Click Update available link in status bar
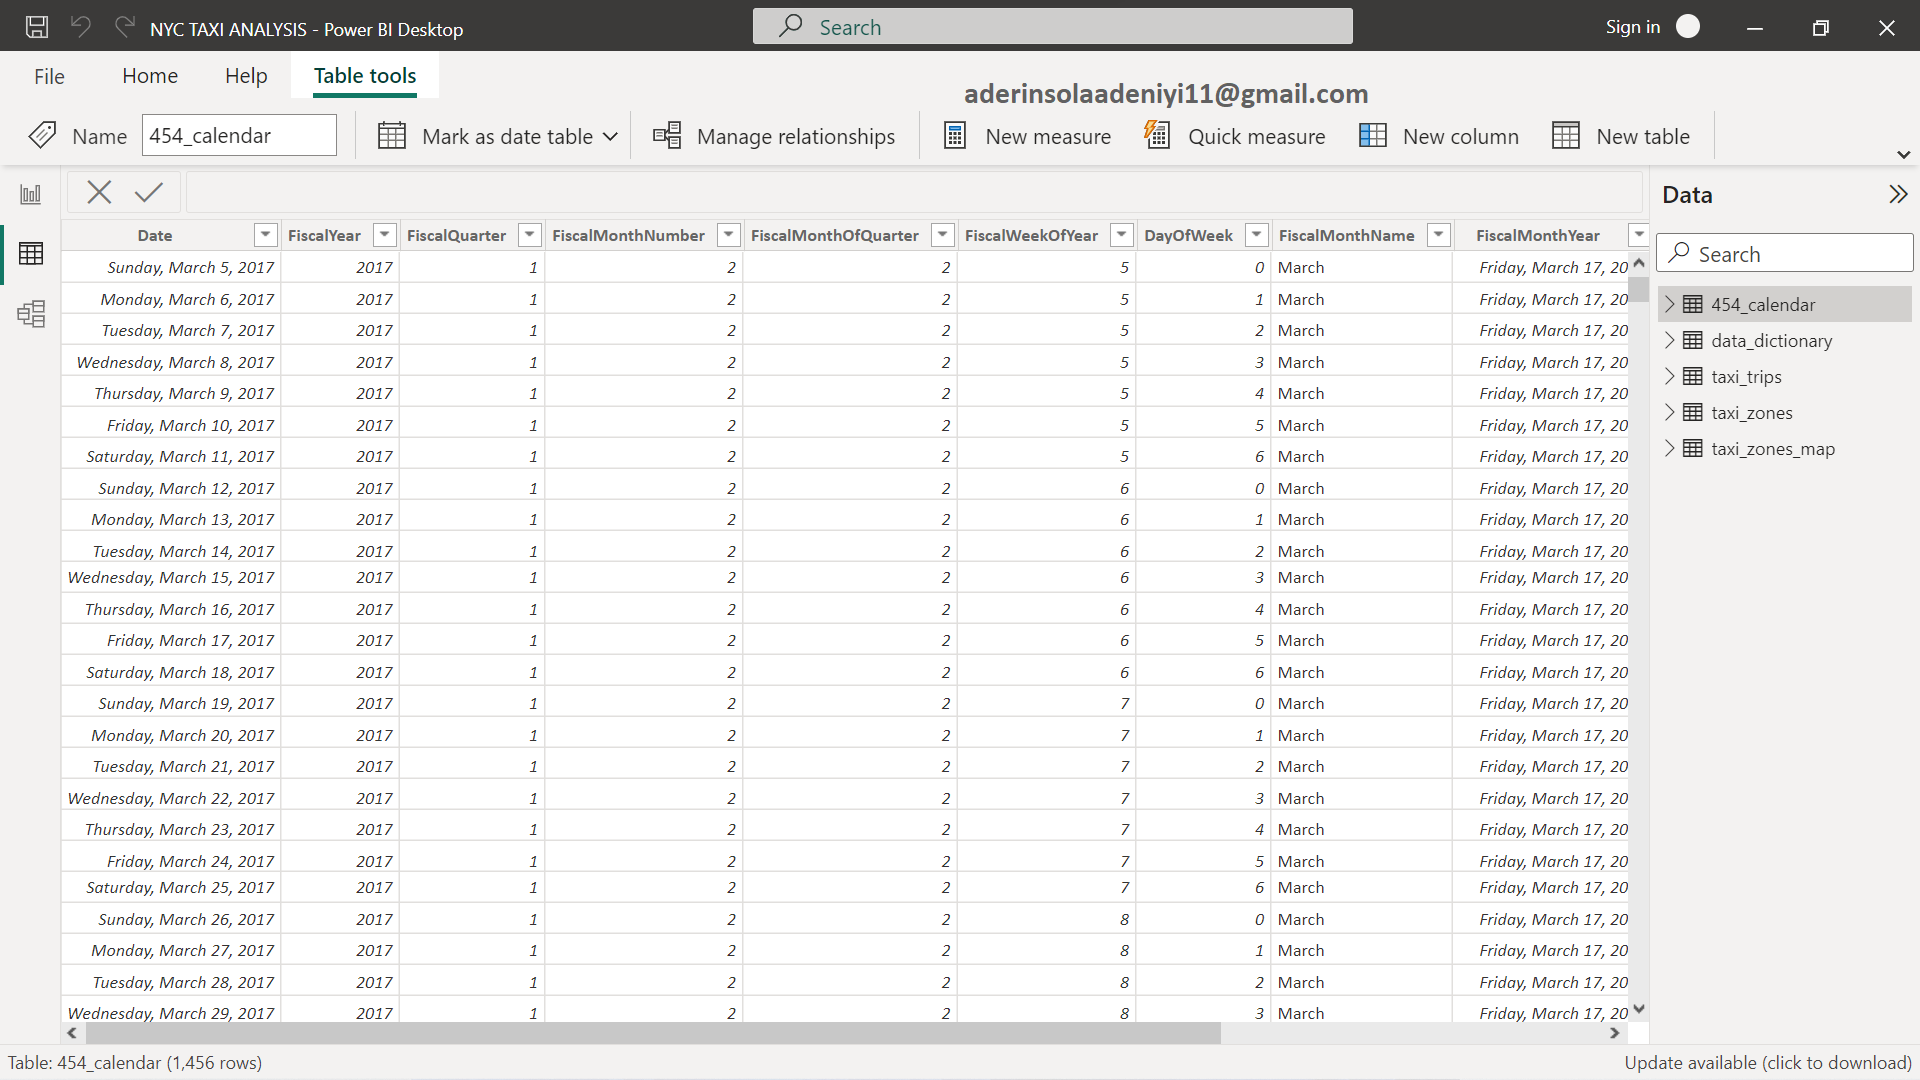1920x1080 pixels. (x=1767, y=1063)
